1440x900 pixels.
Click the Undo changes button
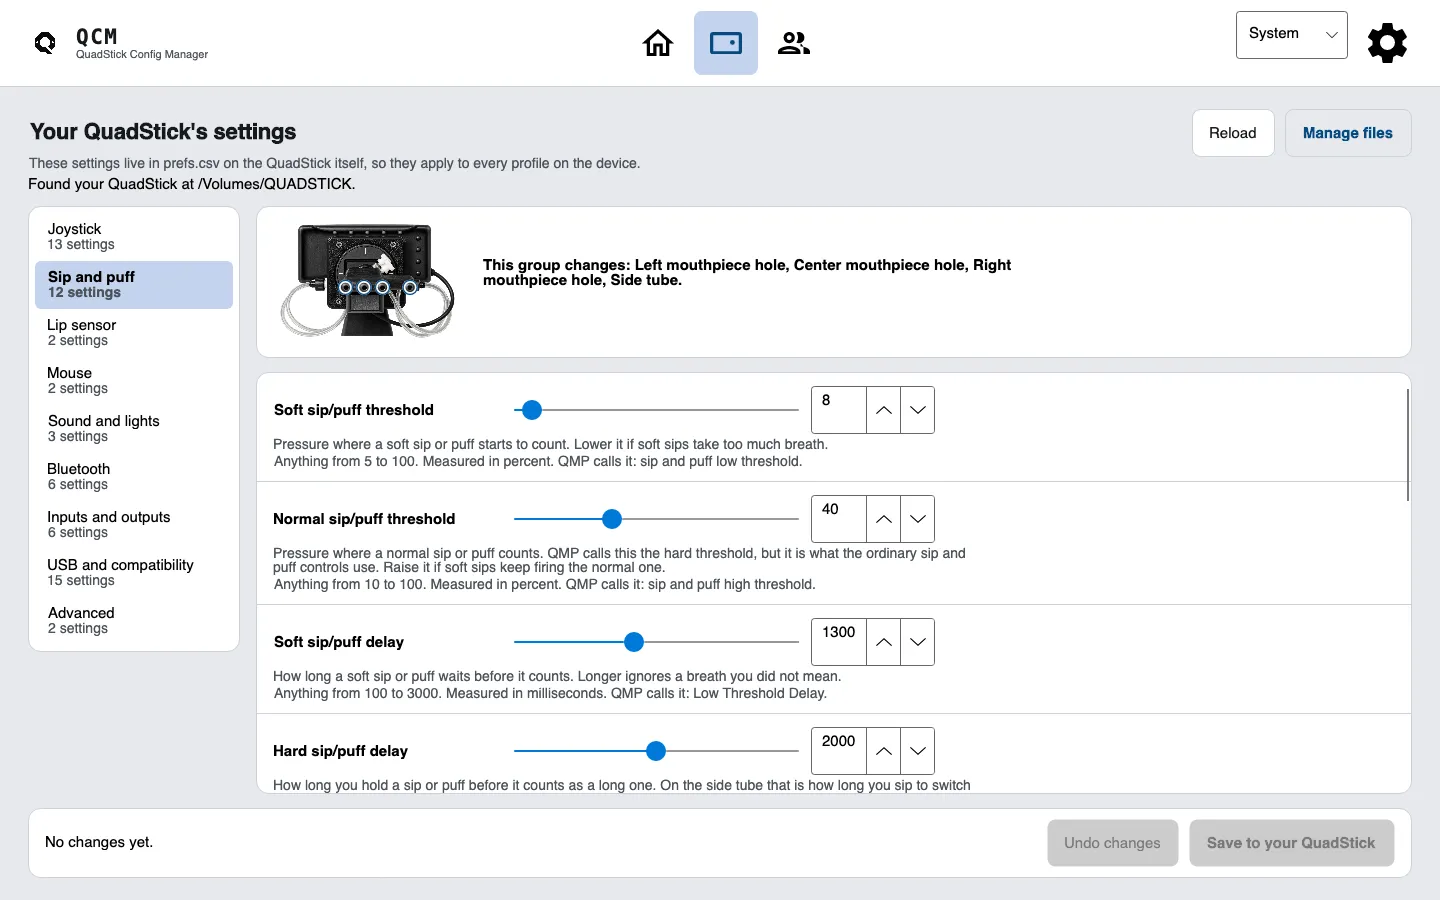pos(1113,843)
